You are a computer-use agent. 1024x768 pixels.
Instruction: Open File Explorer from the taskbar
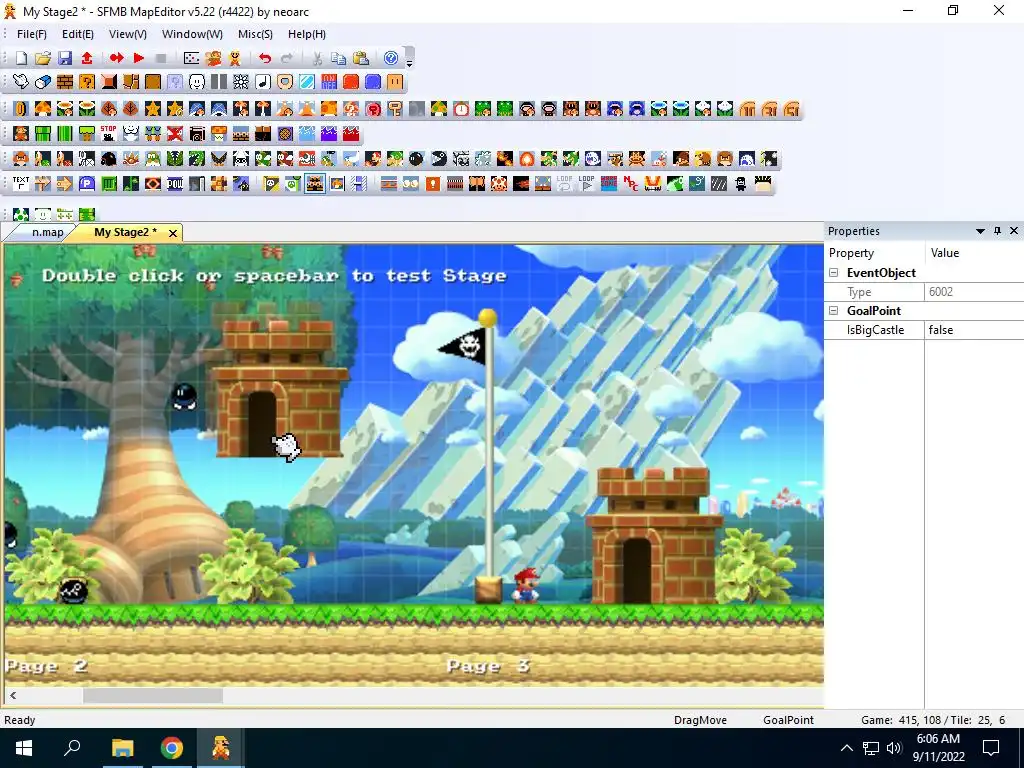pyautogui.click(x=122, y=748)
